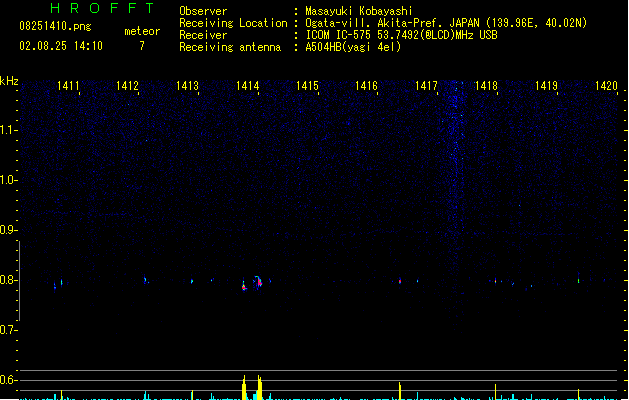Image resolution: width=629 pixels, height=400 pixels.
Task: Click the Receiving antenna label
Action: 230,47
